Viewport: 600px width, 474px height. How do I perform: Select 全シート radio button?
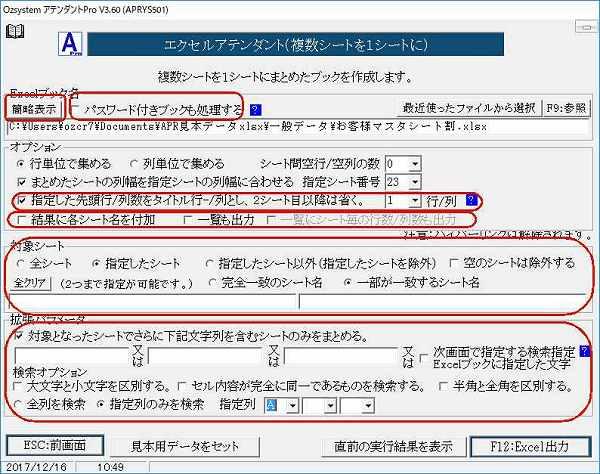[21, 263]
